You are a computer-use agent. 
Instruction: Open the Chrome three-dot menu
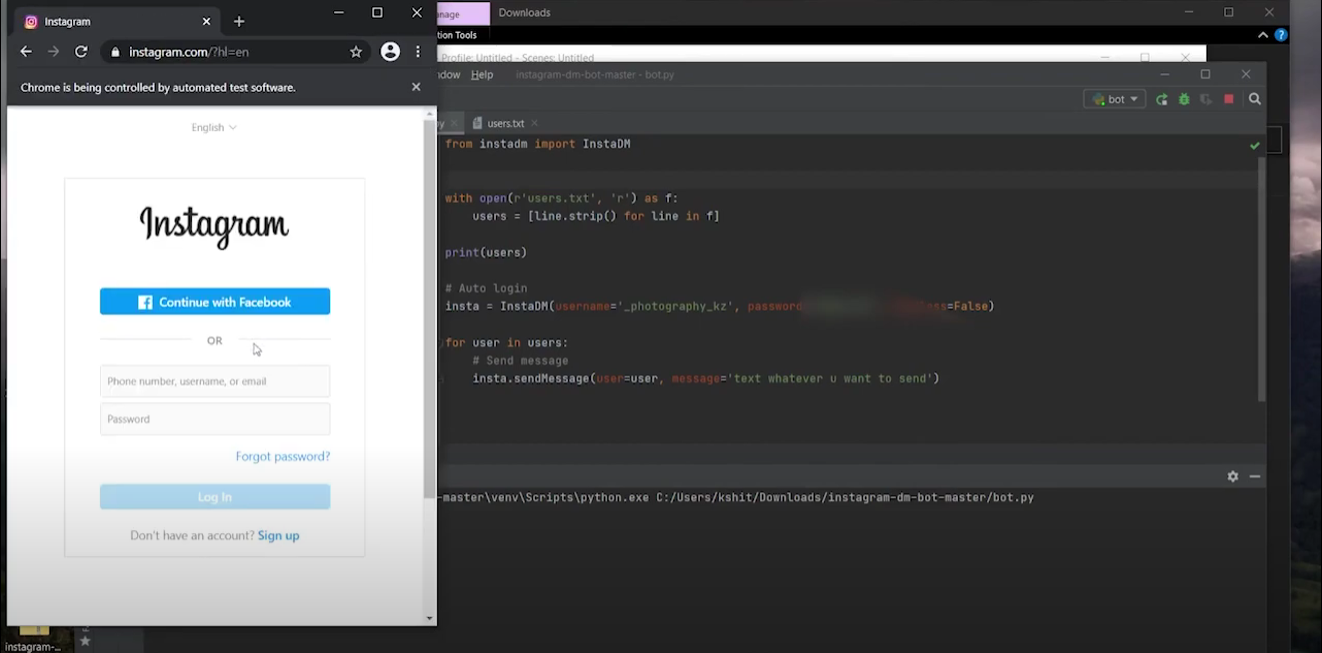[x=418, y=52]
